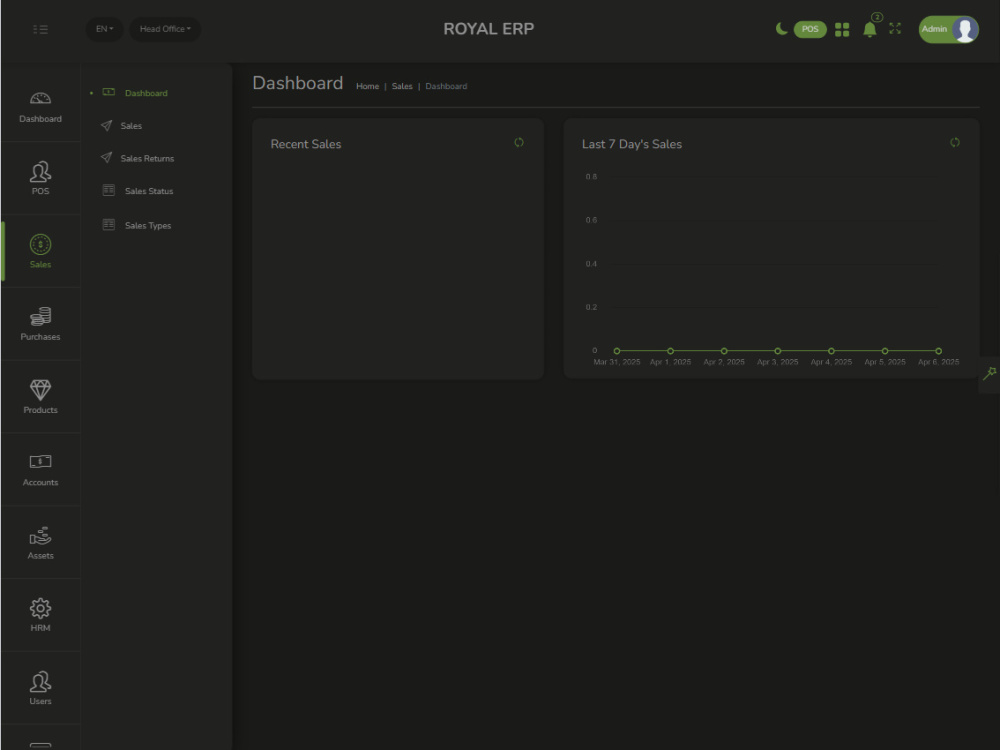Open Users module in sidebar
1000x750 pixels.
[40, 688]
